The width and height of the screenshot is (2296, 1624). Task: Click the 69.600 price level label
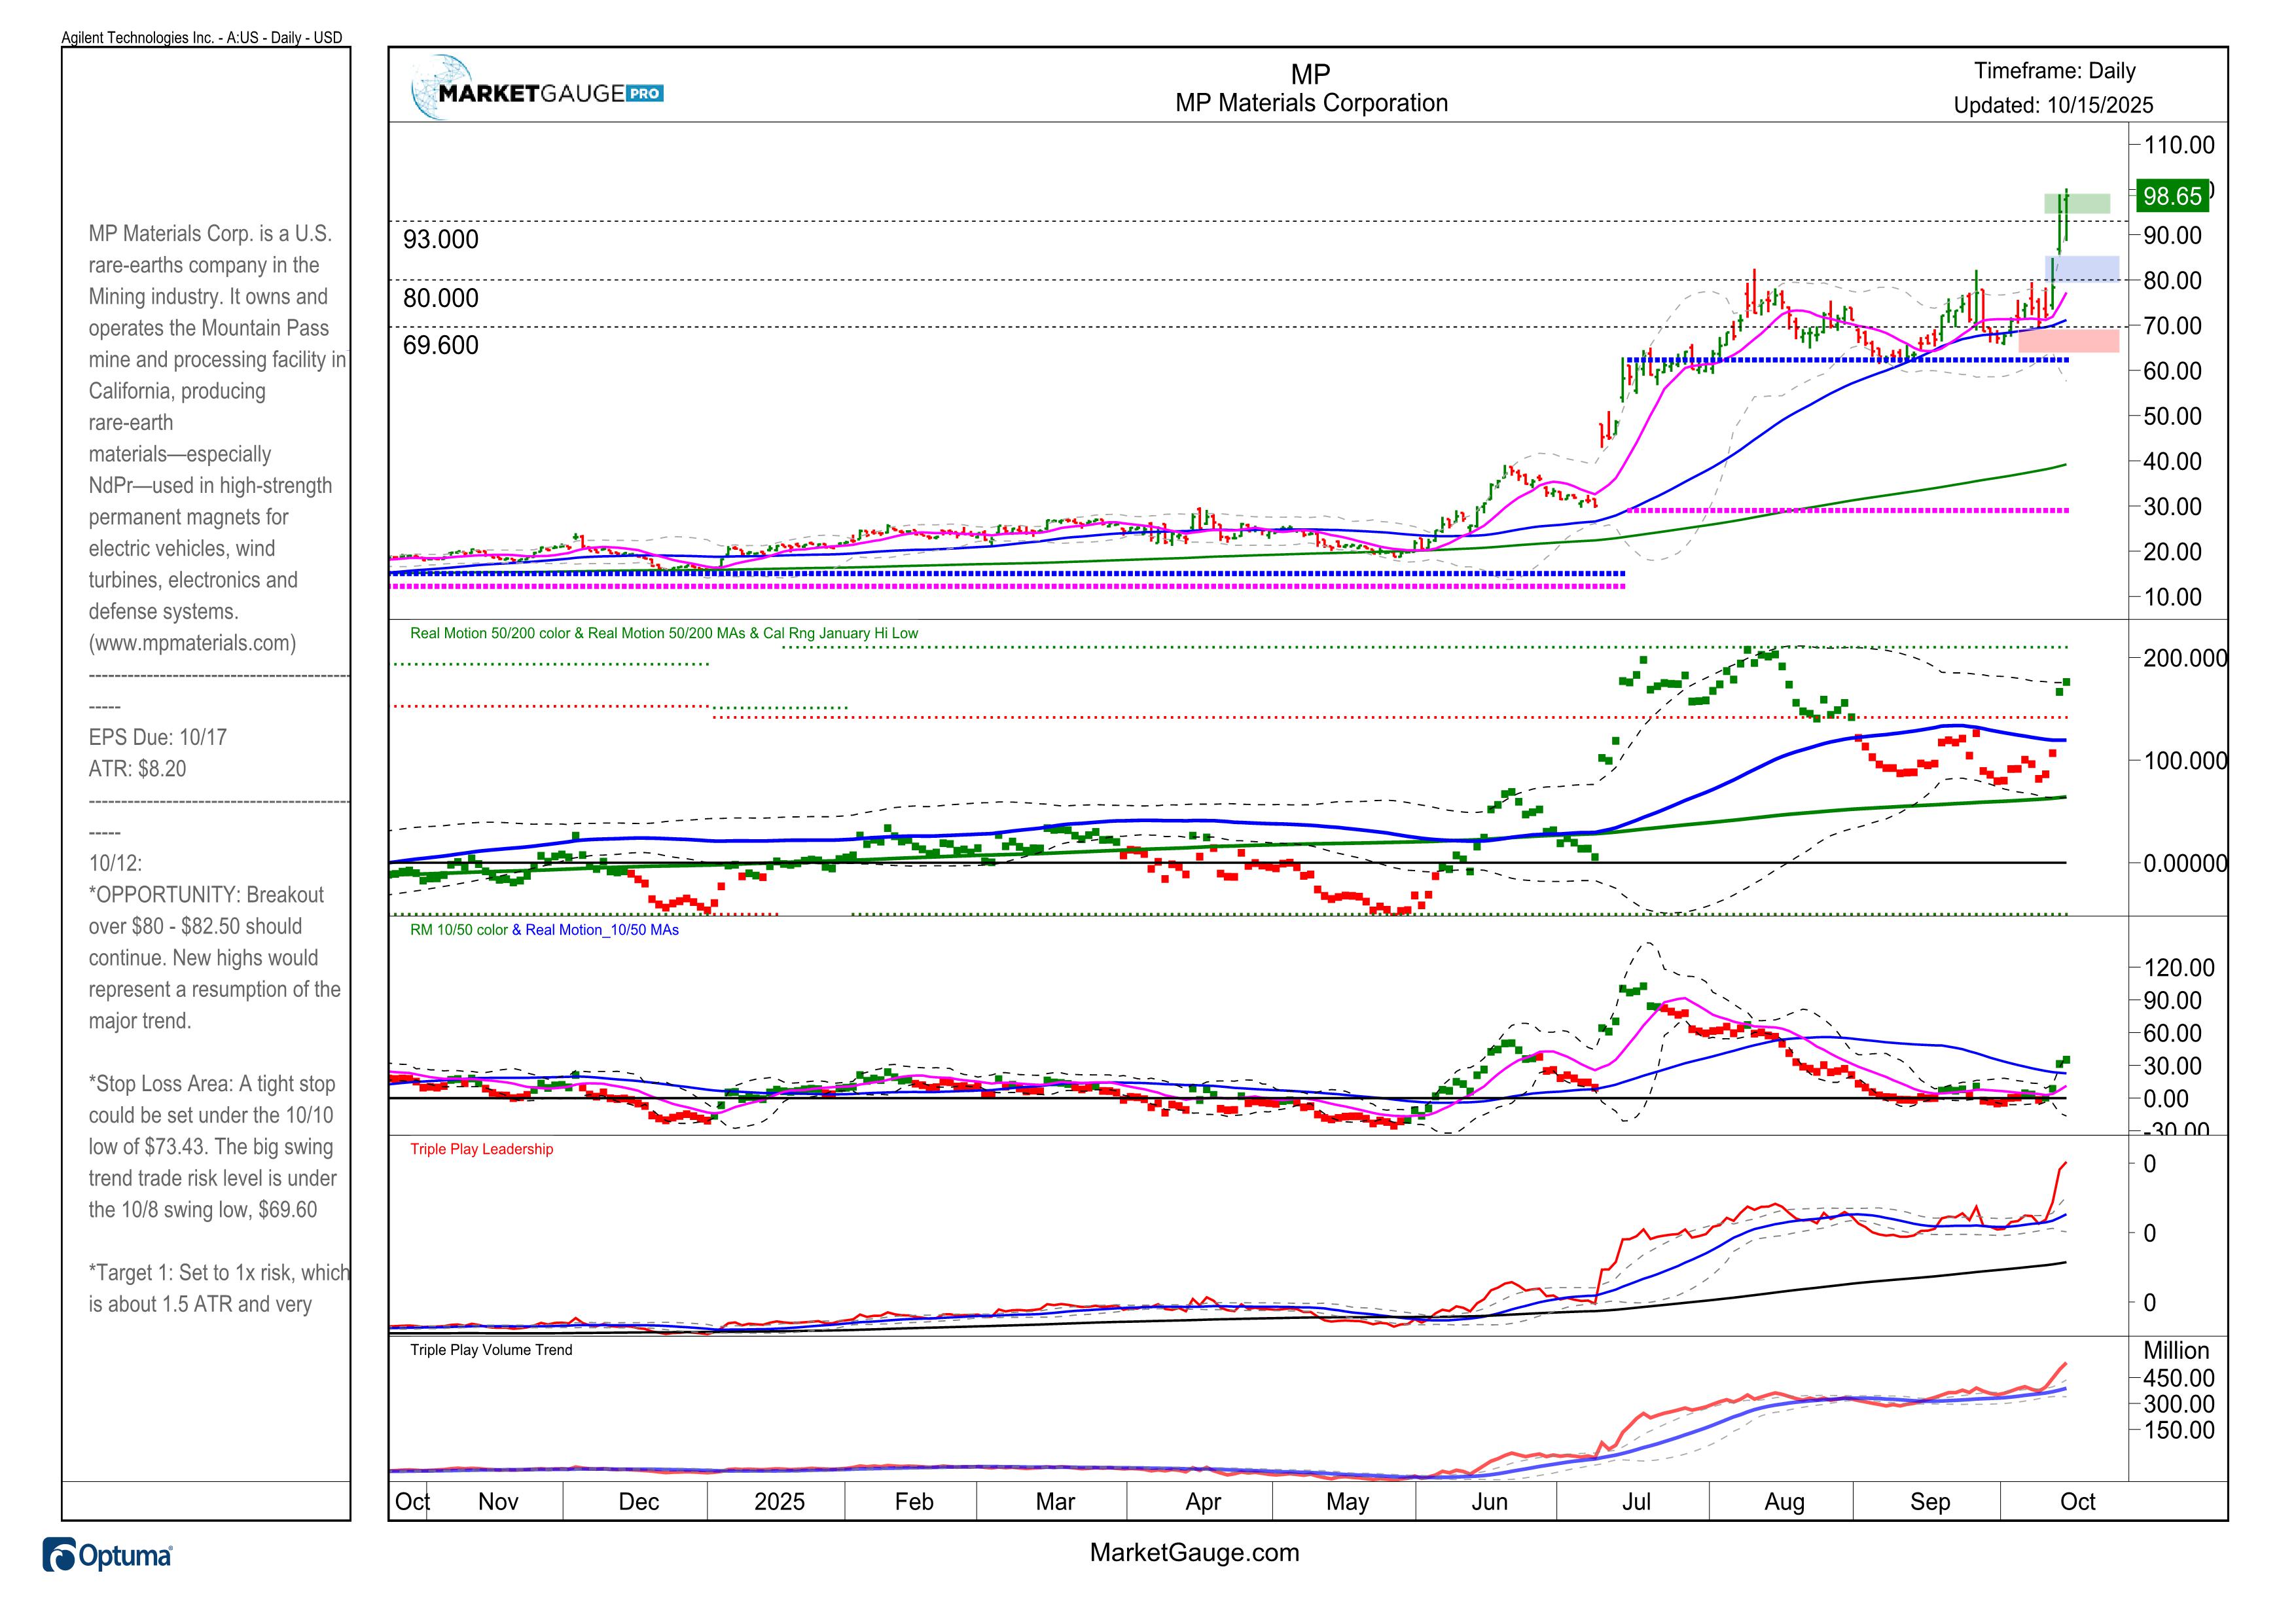(x=440, y=345)
